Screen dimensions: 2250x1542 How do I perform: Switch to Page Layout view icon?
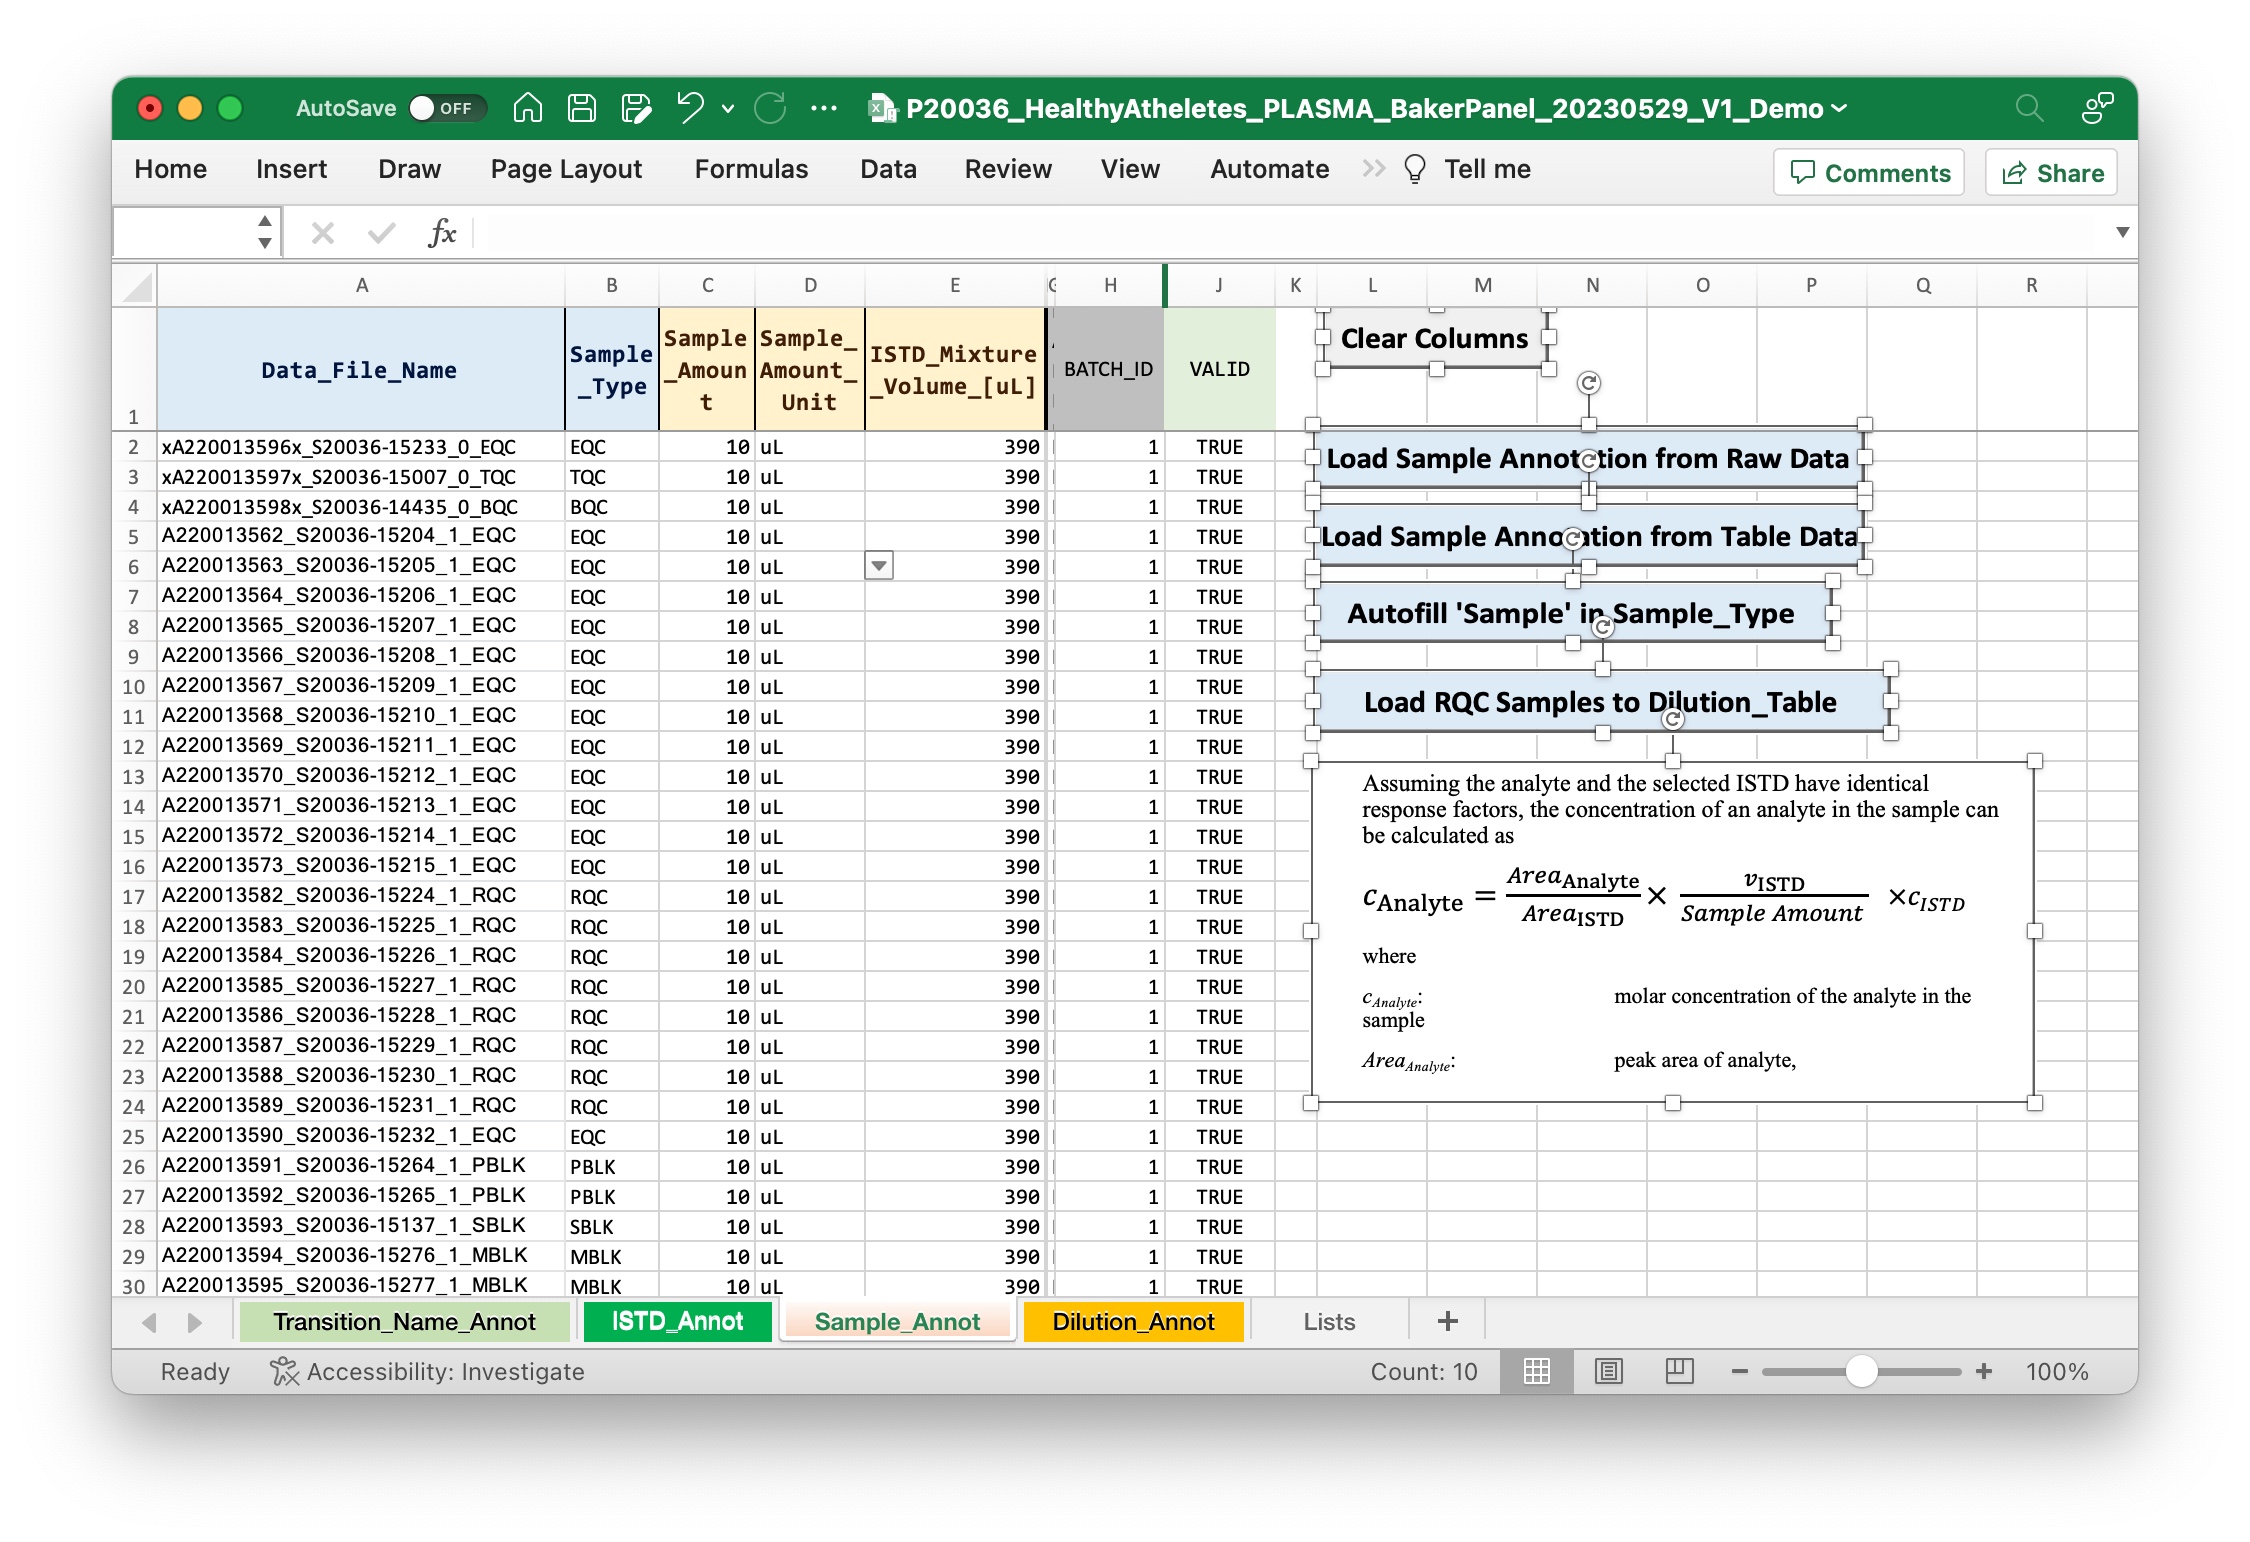(x=1608, y=1371)
